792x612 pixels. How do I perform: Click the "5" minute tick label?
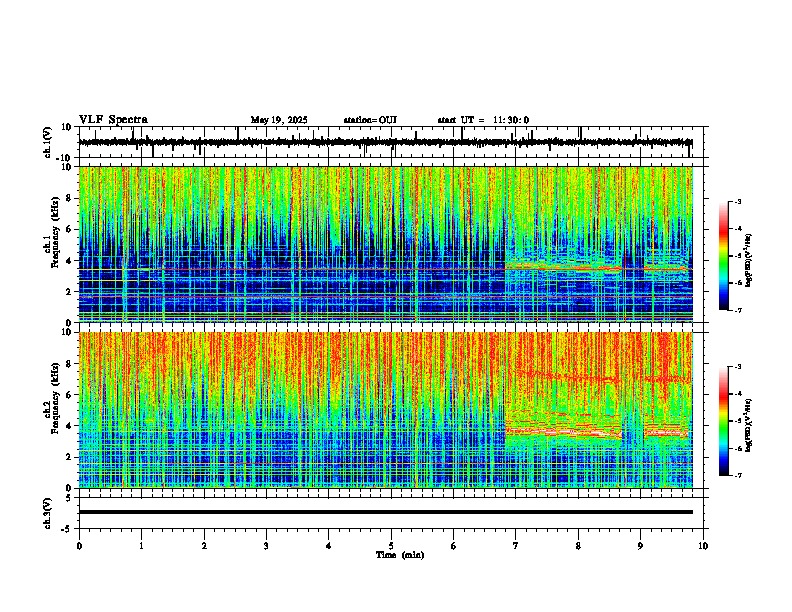click(x=391, y=546)
